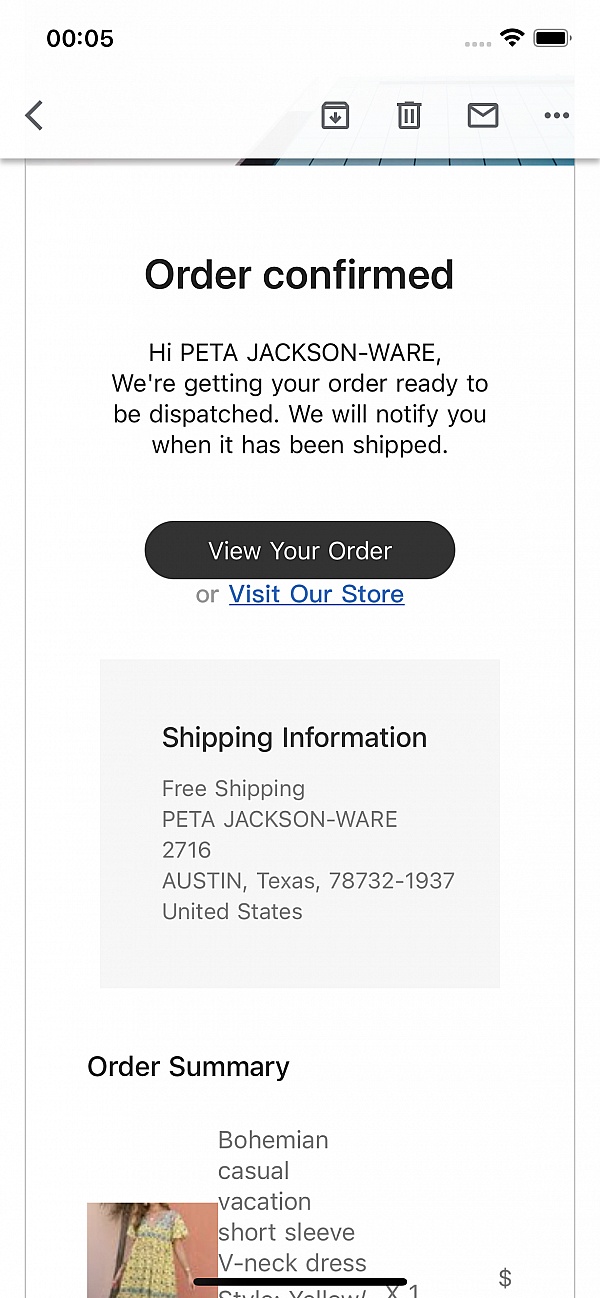This screenshot has width=600, height=1298.
Task: Tap the Order confirmed heading
Action: click(300, 274)
